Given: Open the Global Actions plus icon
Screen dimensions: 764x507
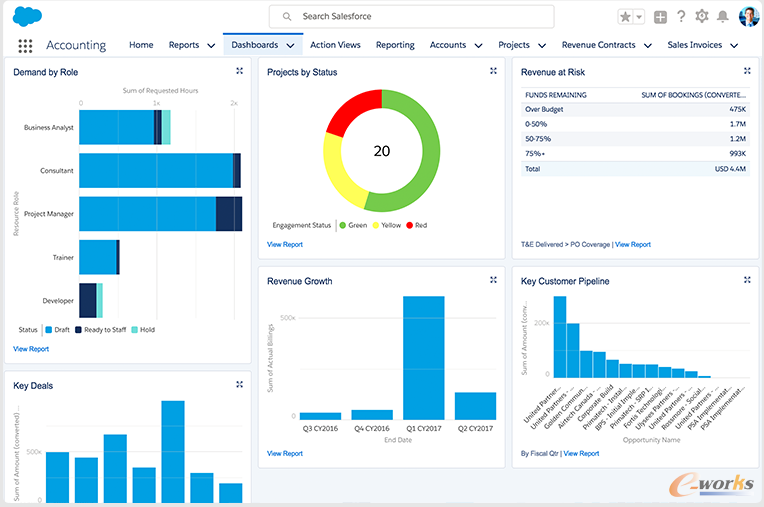Looking at the screenshot, I should click(660, 18).
